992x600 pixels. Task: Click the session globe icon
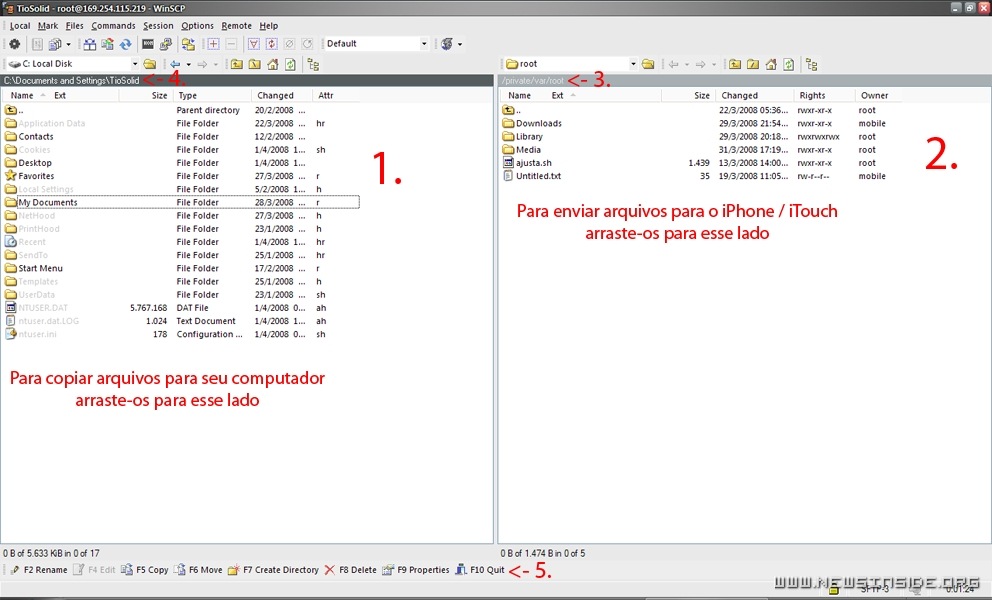(447, 44)
